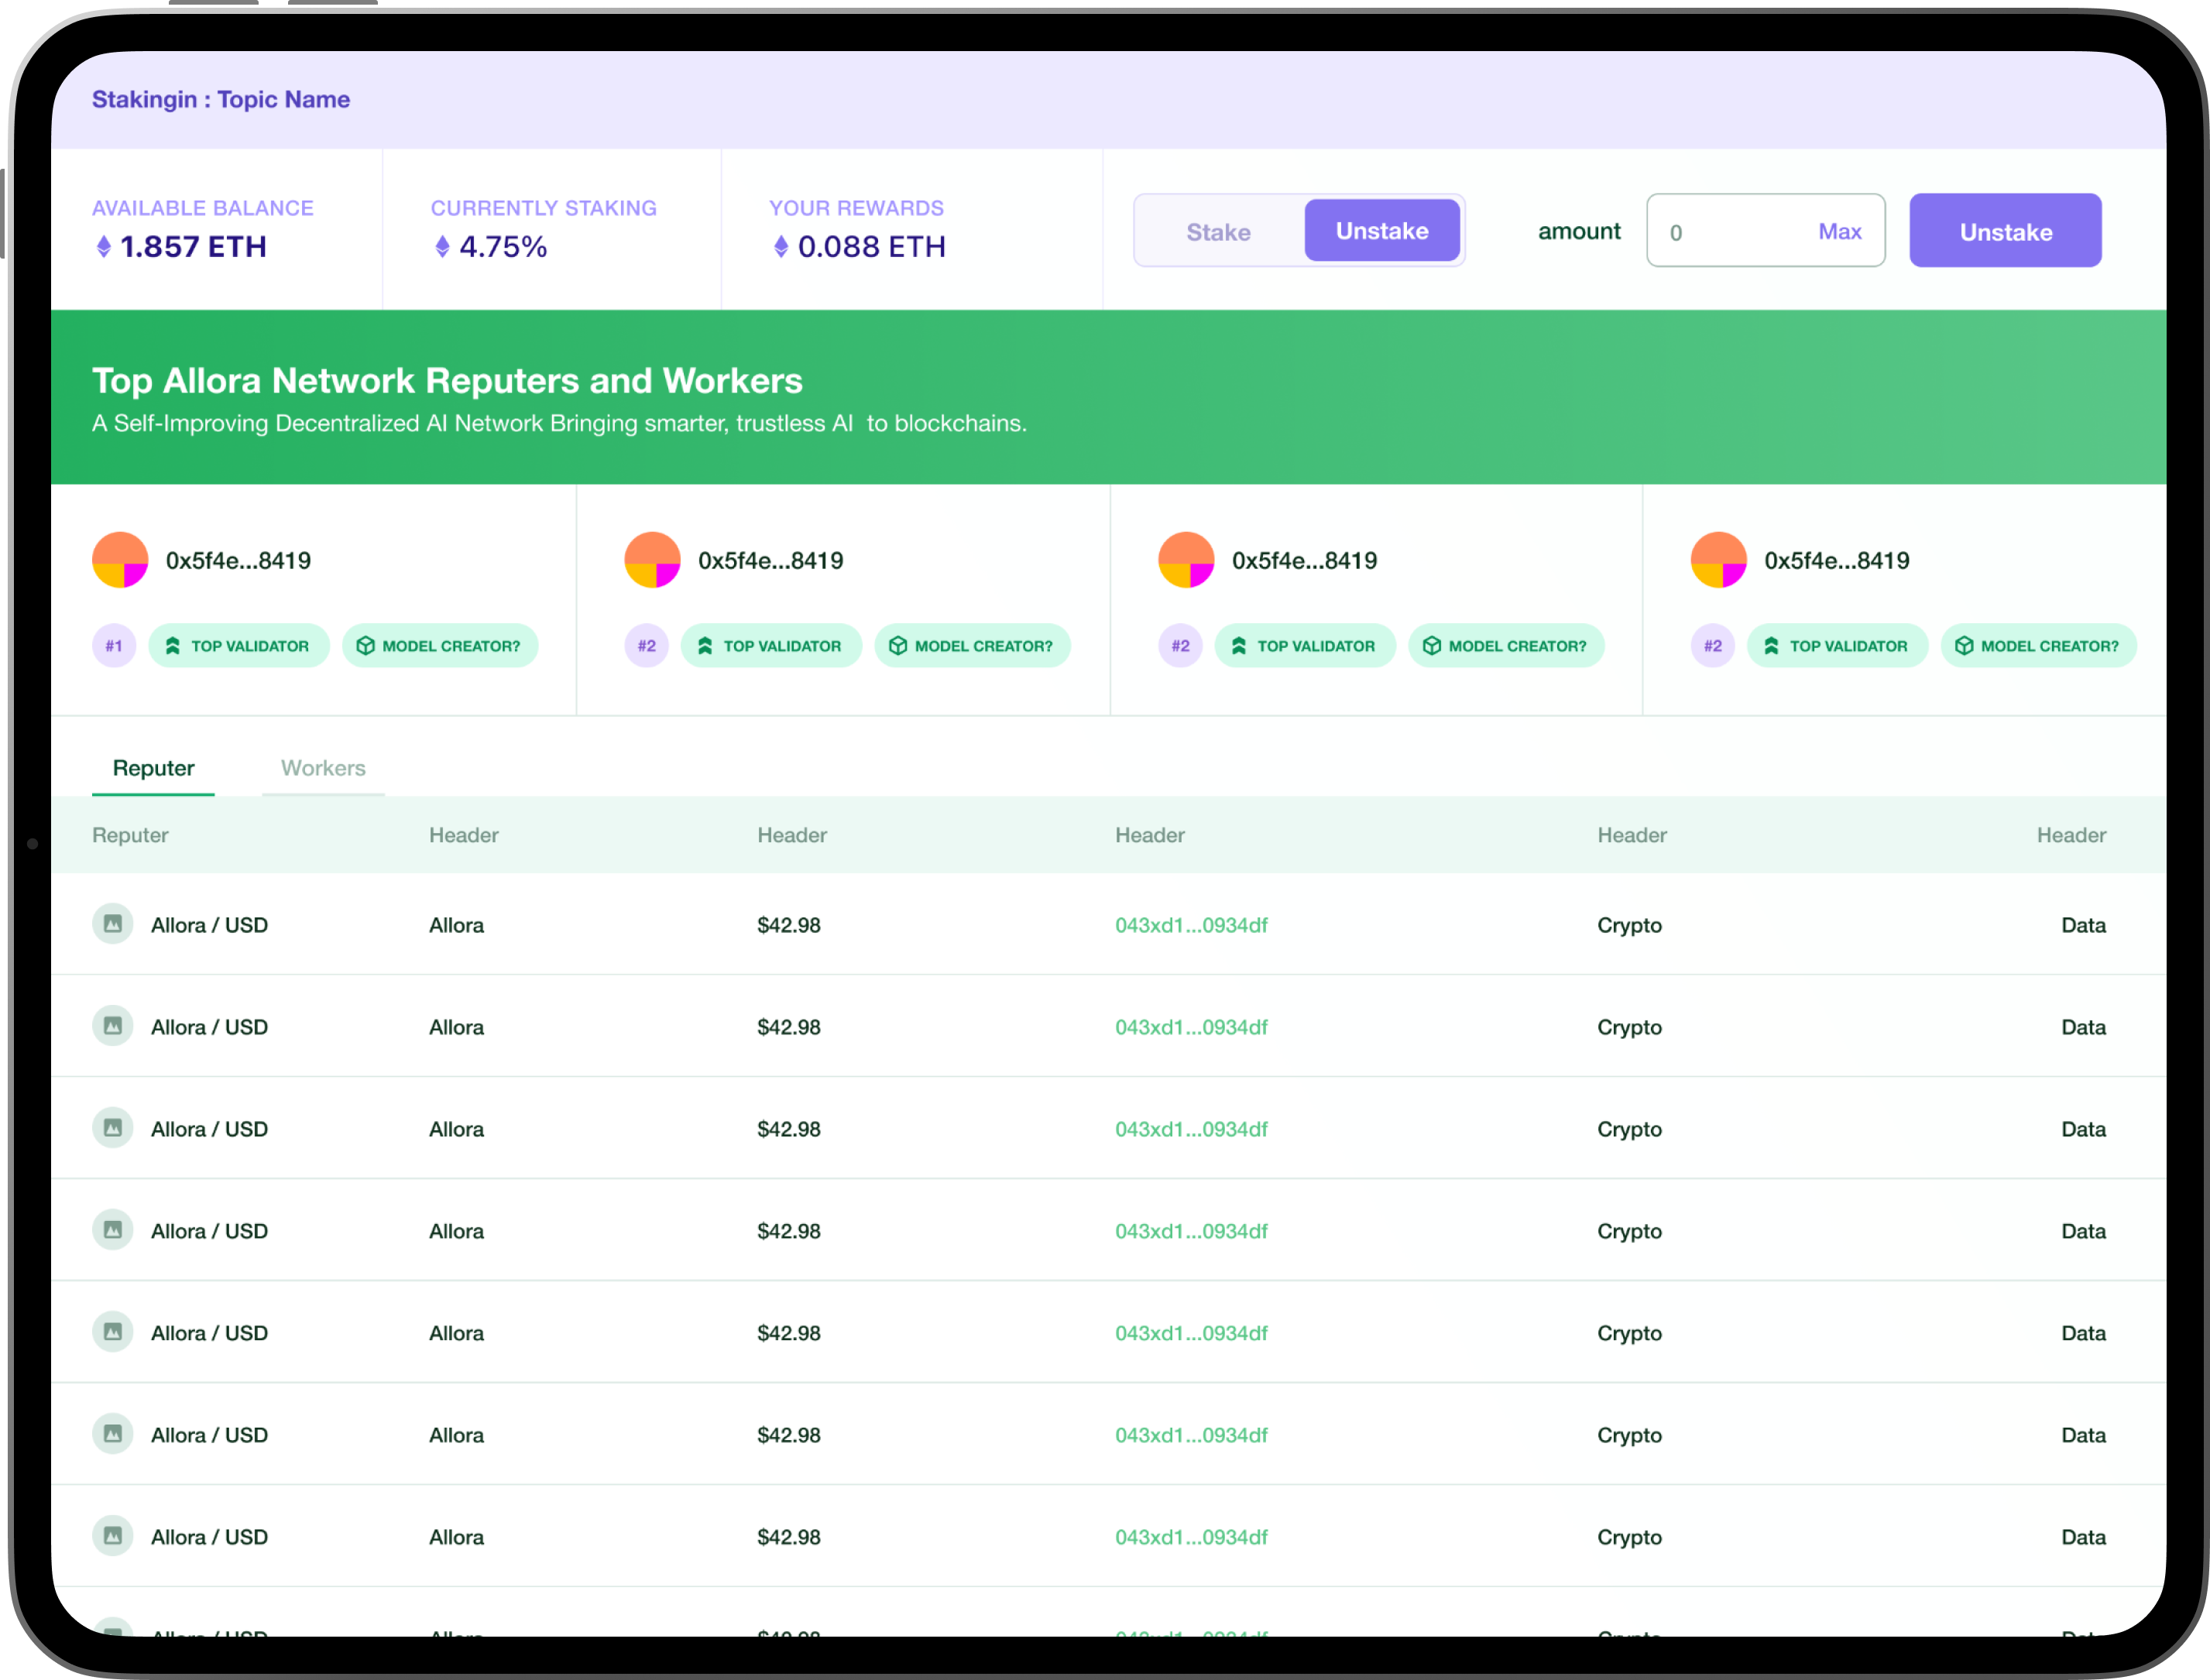Click first card's TOP VALIDATOR badge
This screenshot has height=1680, width=2210.
(x=238, y=646)
